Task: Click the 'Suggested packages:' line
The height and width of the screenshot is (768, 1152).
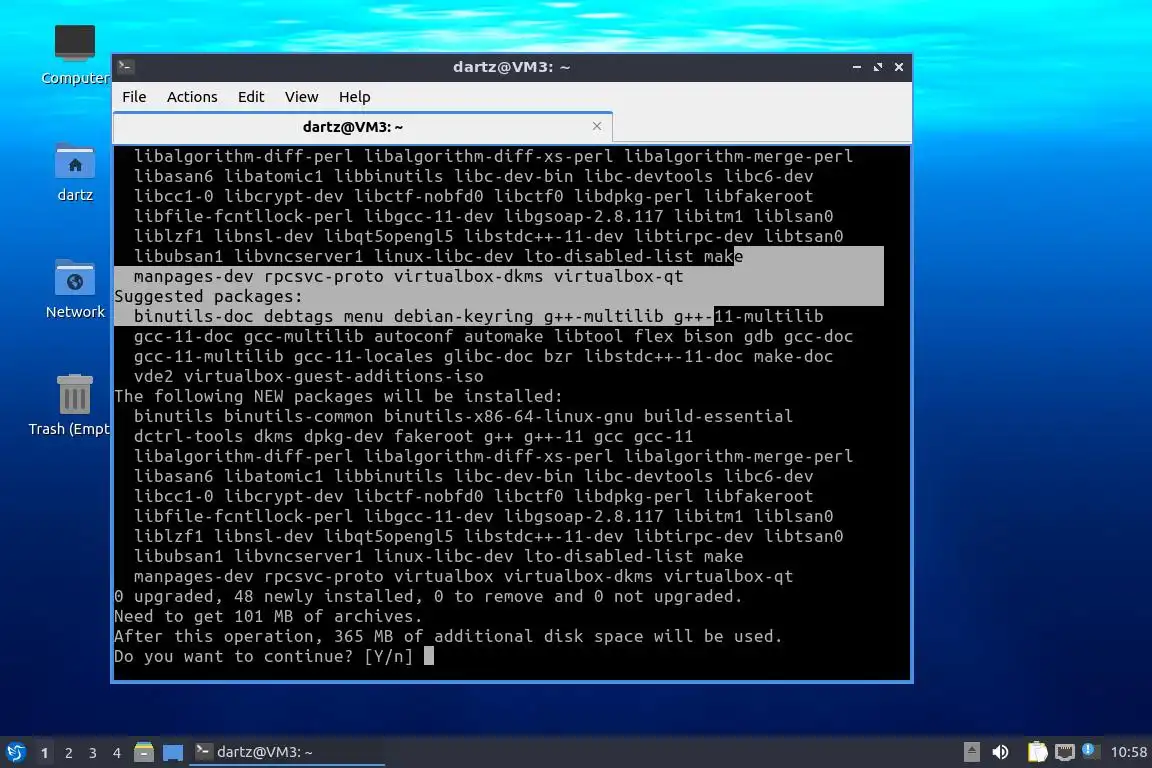Action: click(x=208, y=296)
